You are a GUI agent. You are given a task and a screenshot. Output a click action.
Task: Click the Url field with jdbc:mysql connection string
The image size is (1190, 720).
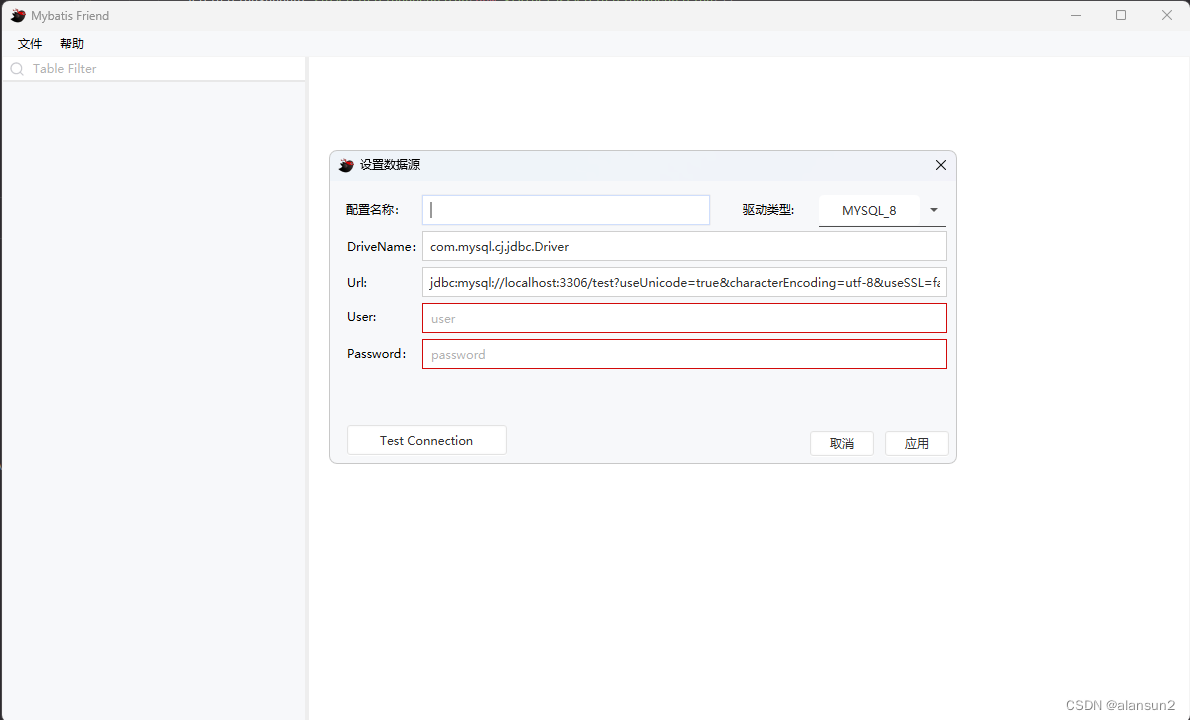coord(684,282)
